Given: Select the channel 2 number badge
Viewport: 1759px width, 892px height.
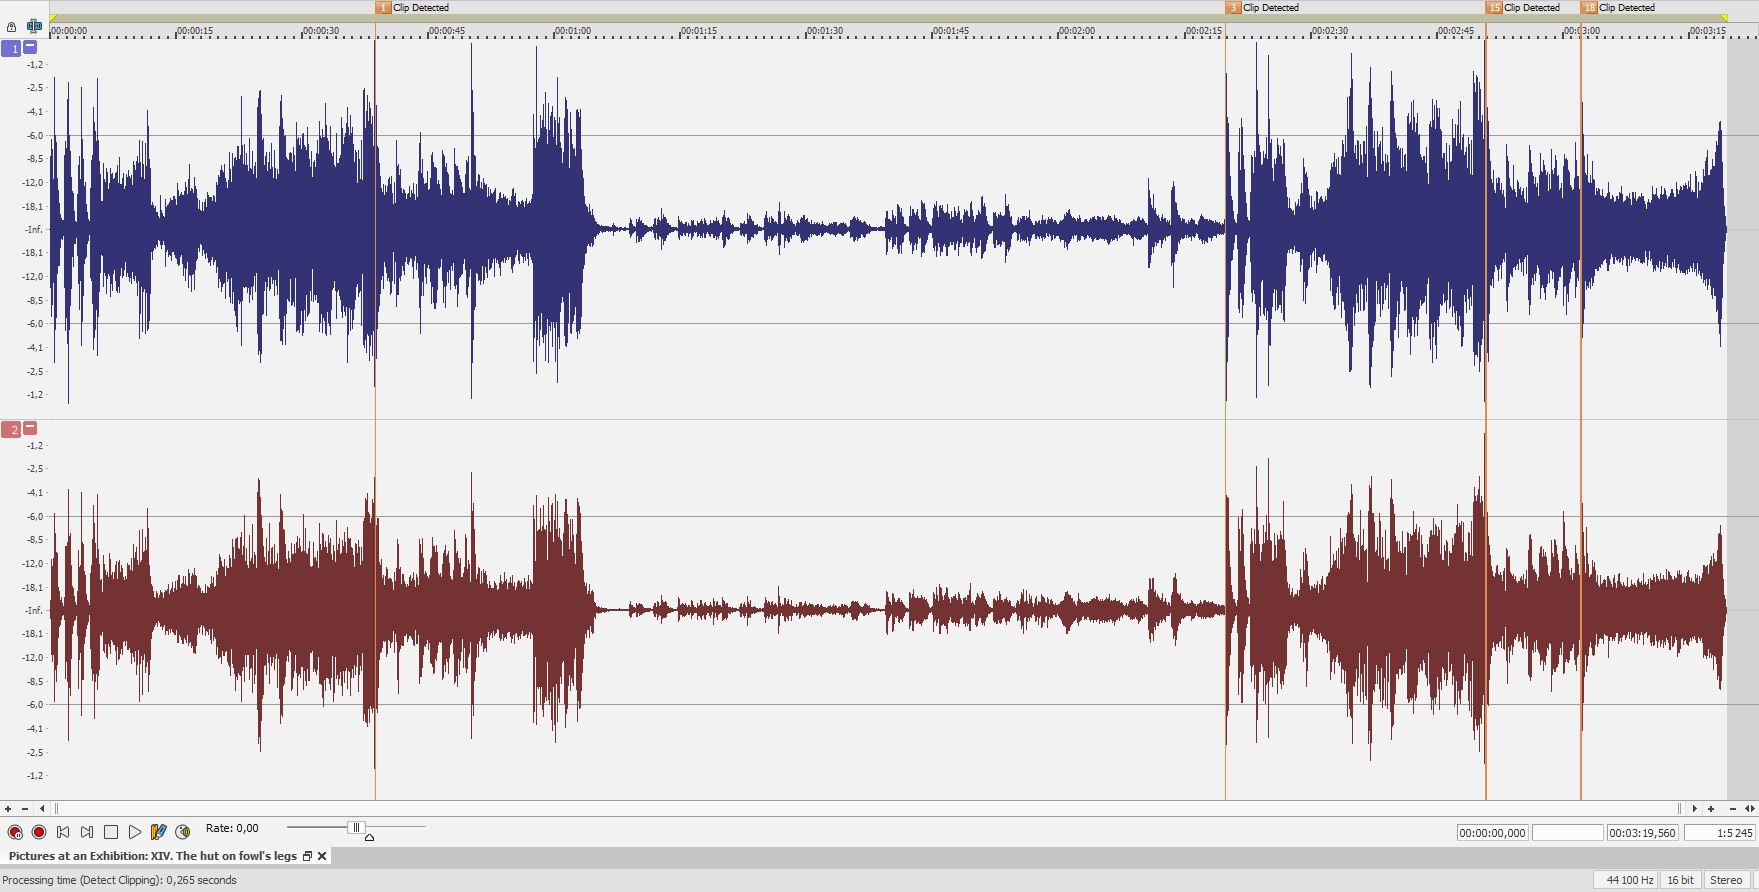Looking at the screenshot, I should [x=12, y=430].
